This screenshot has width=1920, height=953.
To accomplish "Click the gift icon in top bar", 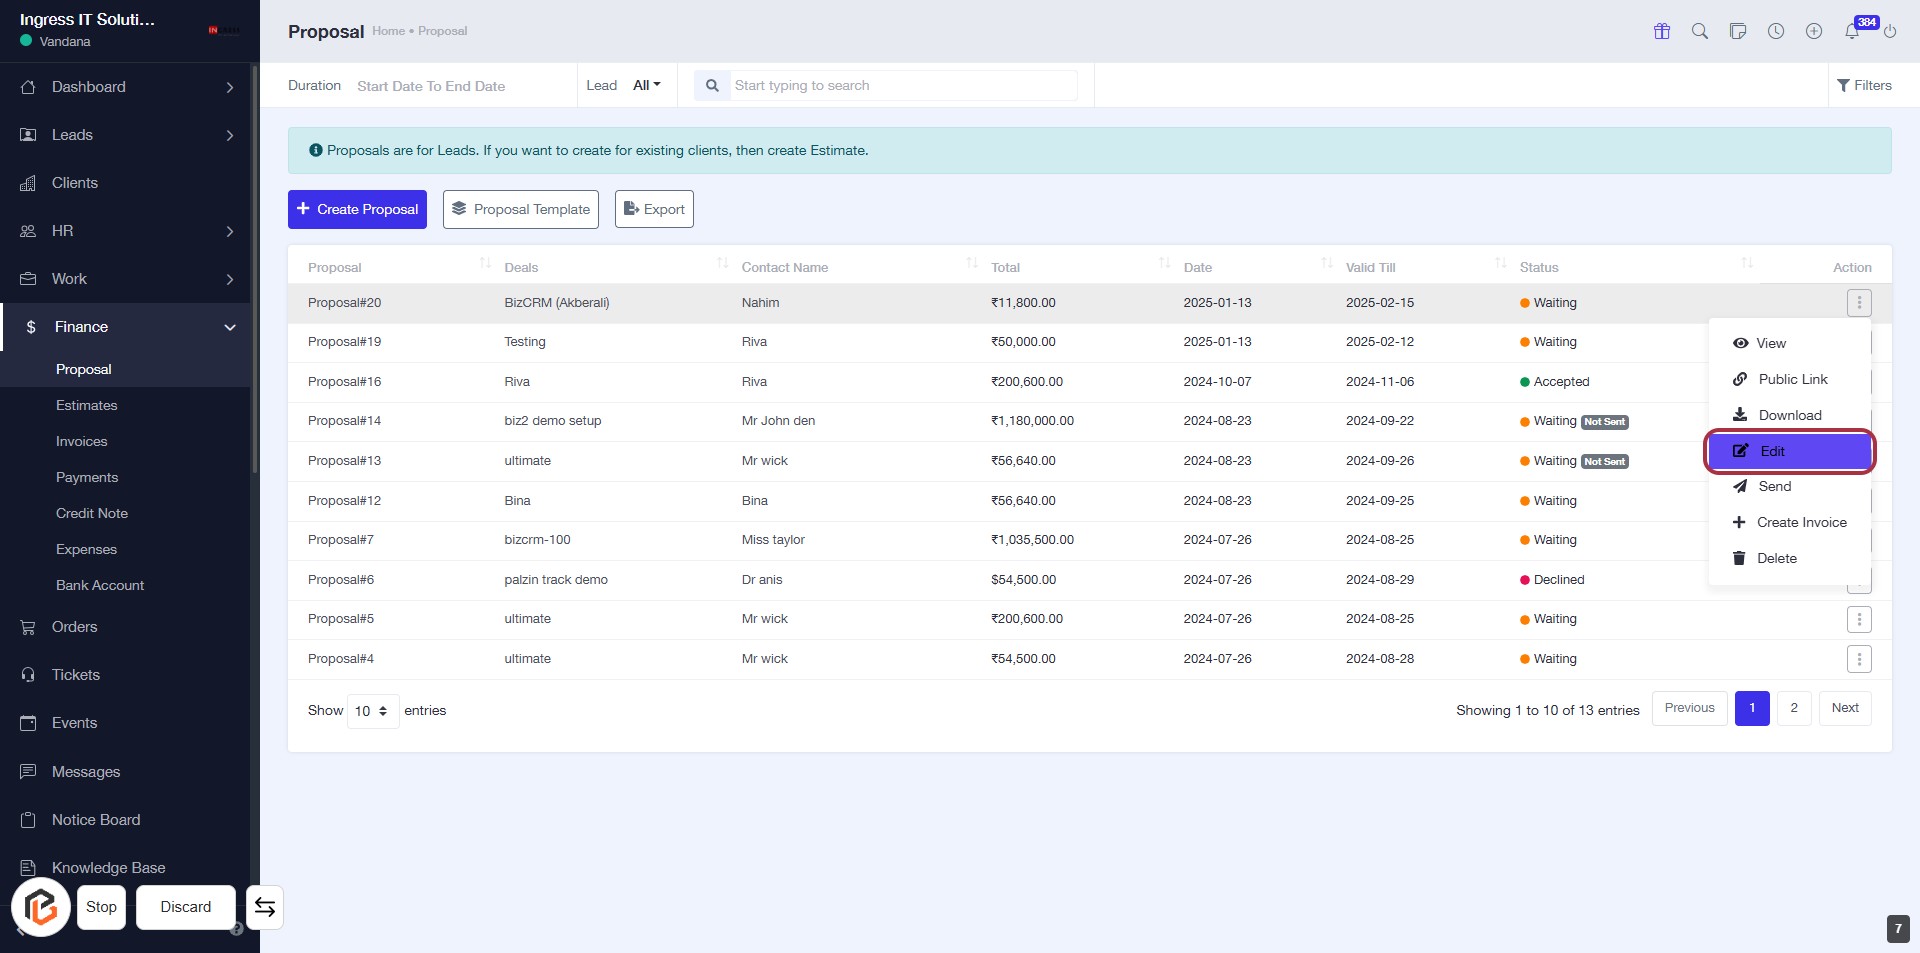I will [x=1662, y=31].
